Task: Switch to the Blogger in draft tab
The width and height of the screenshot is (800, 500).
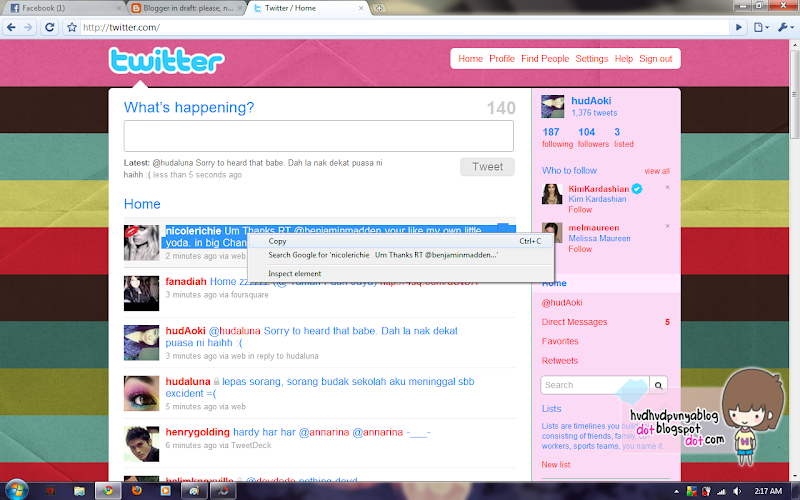Action: pos(185,8)
